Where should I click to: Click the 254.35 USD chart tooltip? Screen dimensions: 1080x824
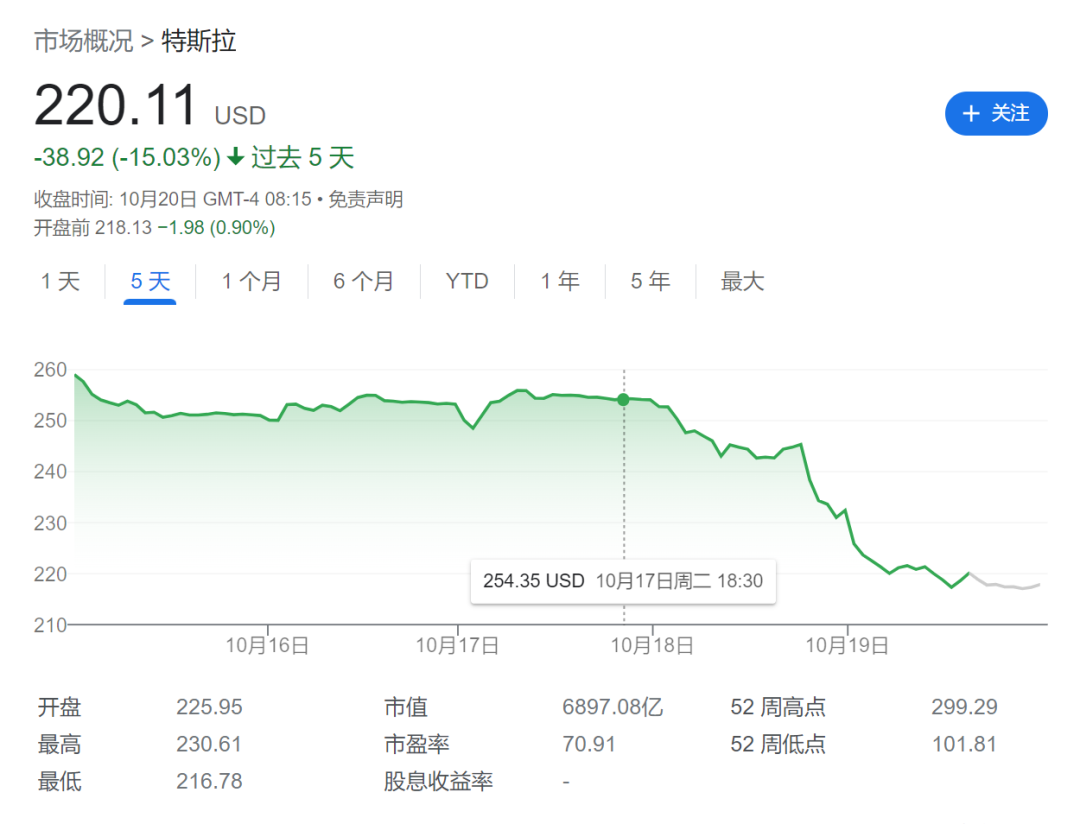click(623, 581)
